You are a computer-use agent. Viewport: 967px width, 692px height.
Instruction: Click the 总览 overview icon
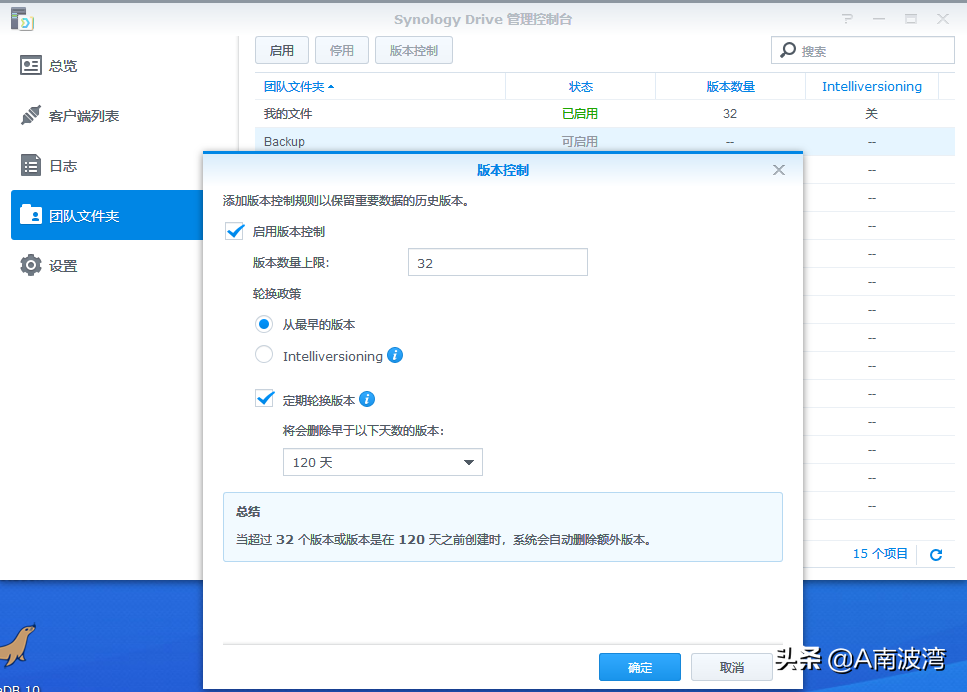tap(30, 65)
